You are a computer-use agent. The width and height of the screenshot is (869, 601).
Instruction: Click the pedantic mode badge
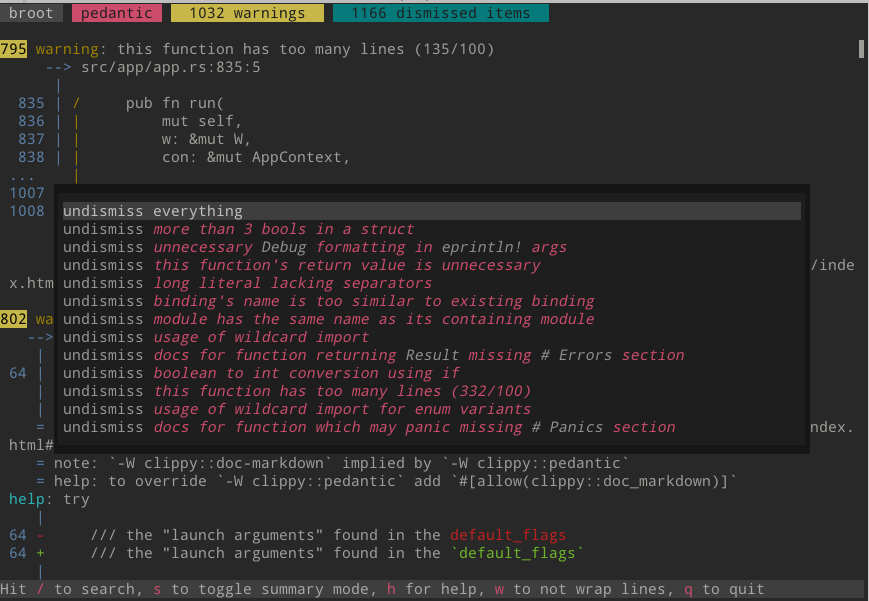pos(119,13)
